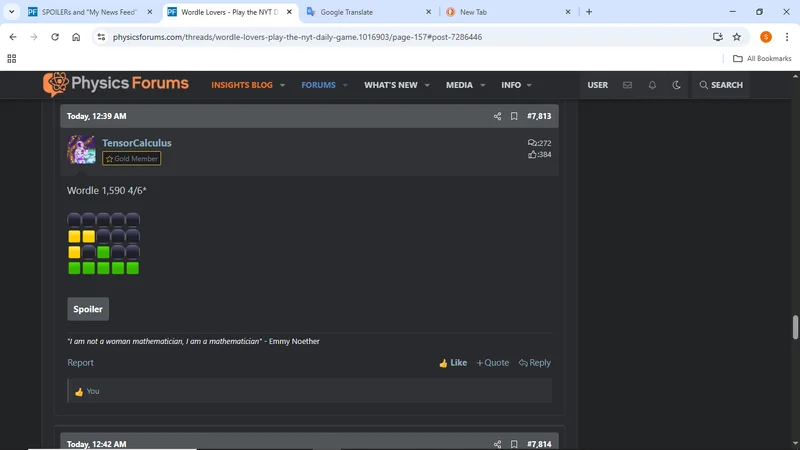Open a new browser tab
The width and height of the screenshot is (800, 450).
click(589, 12)
